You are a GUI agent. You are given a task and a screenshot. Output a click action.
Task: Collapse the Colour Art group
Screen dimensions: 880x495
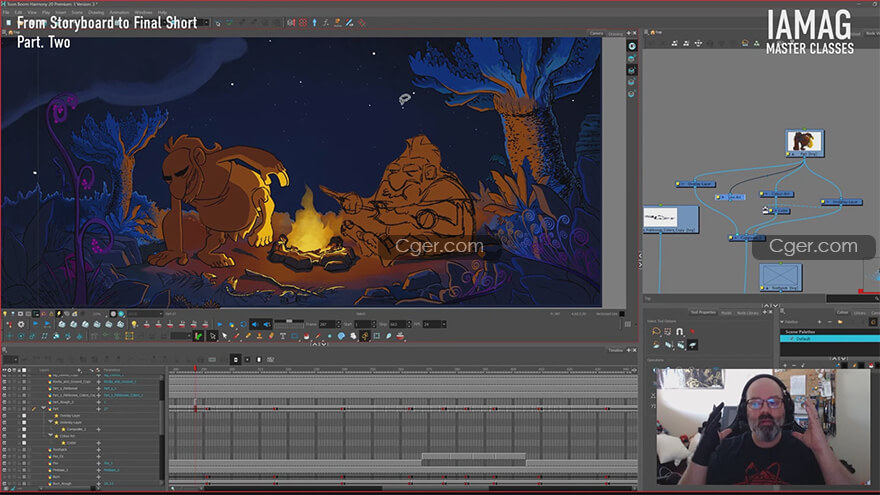coord(51,436)
